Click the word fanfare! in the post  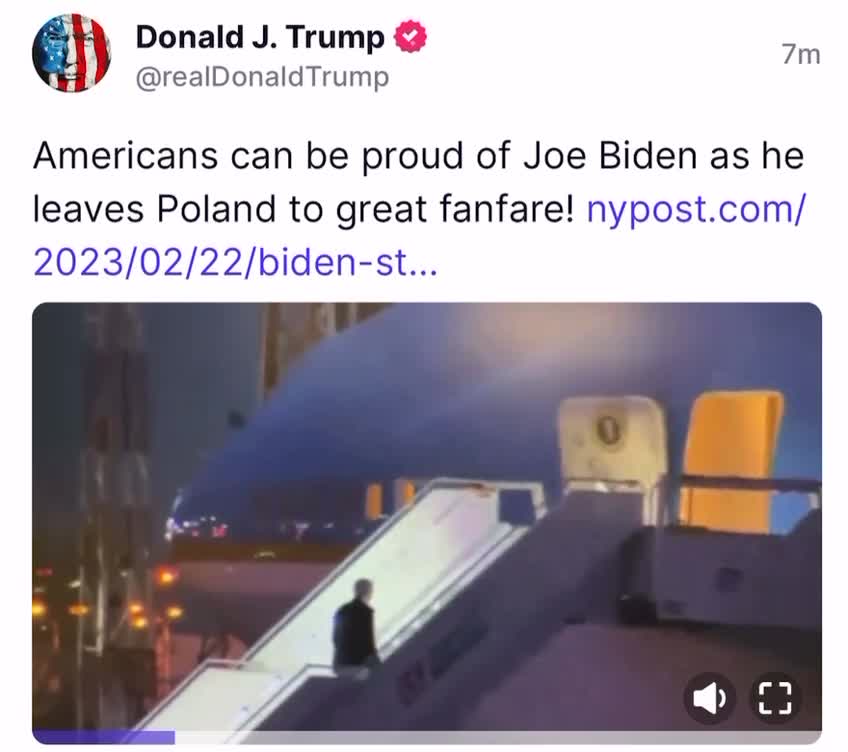point(506,209)
